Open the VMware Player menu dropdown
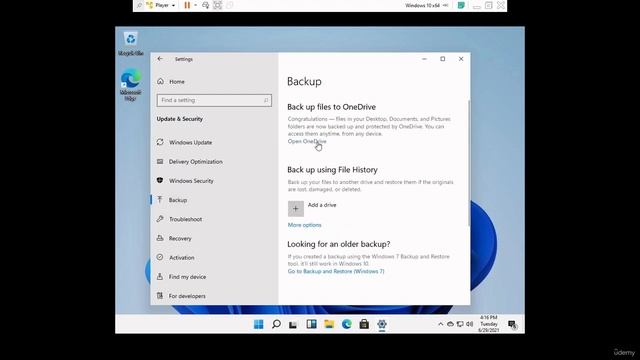Screen dimensions: 640x360 [161, 5]
